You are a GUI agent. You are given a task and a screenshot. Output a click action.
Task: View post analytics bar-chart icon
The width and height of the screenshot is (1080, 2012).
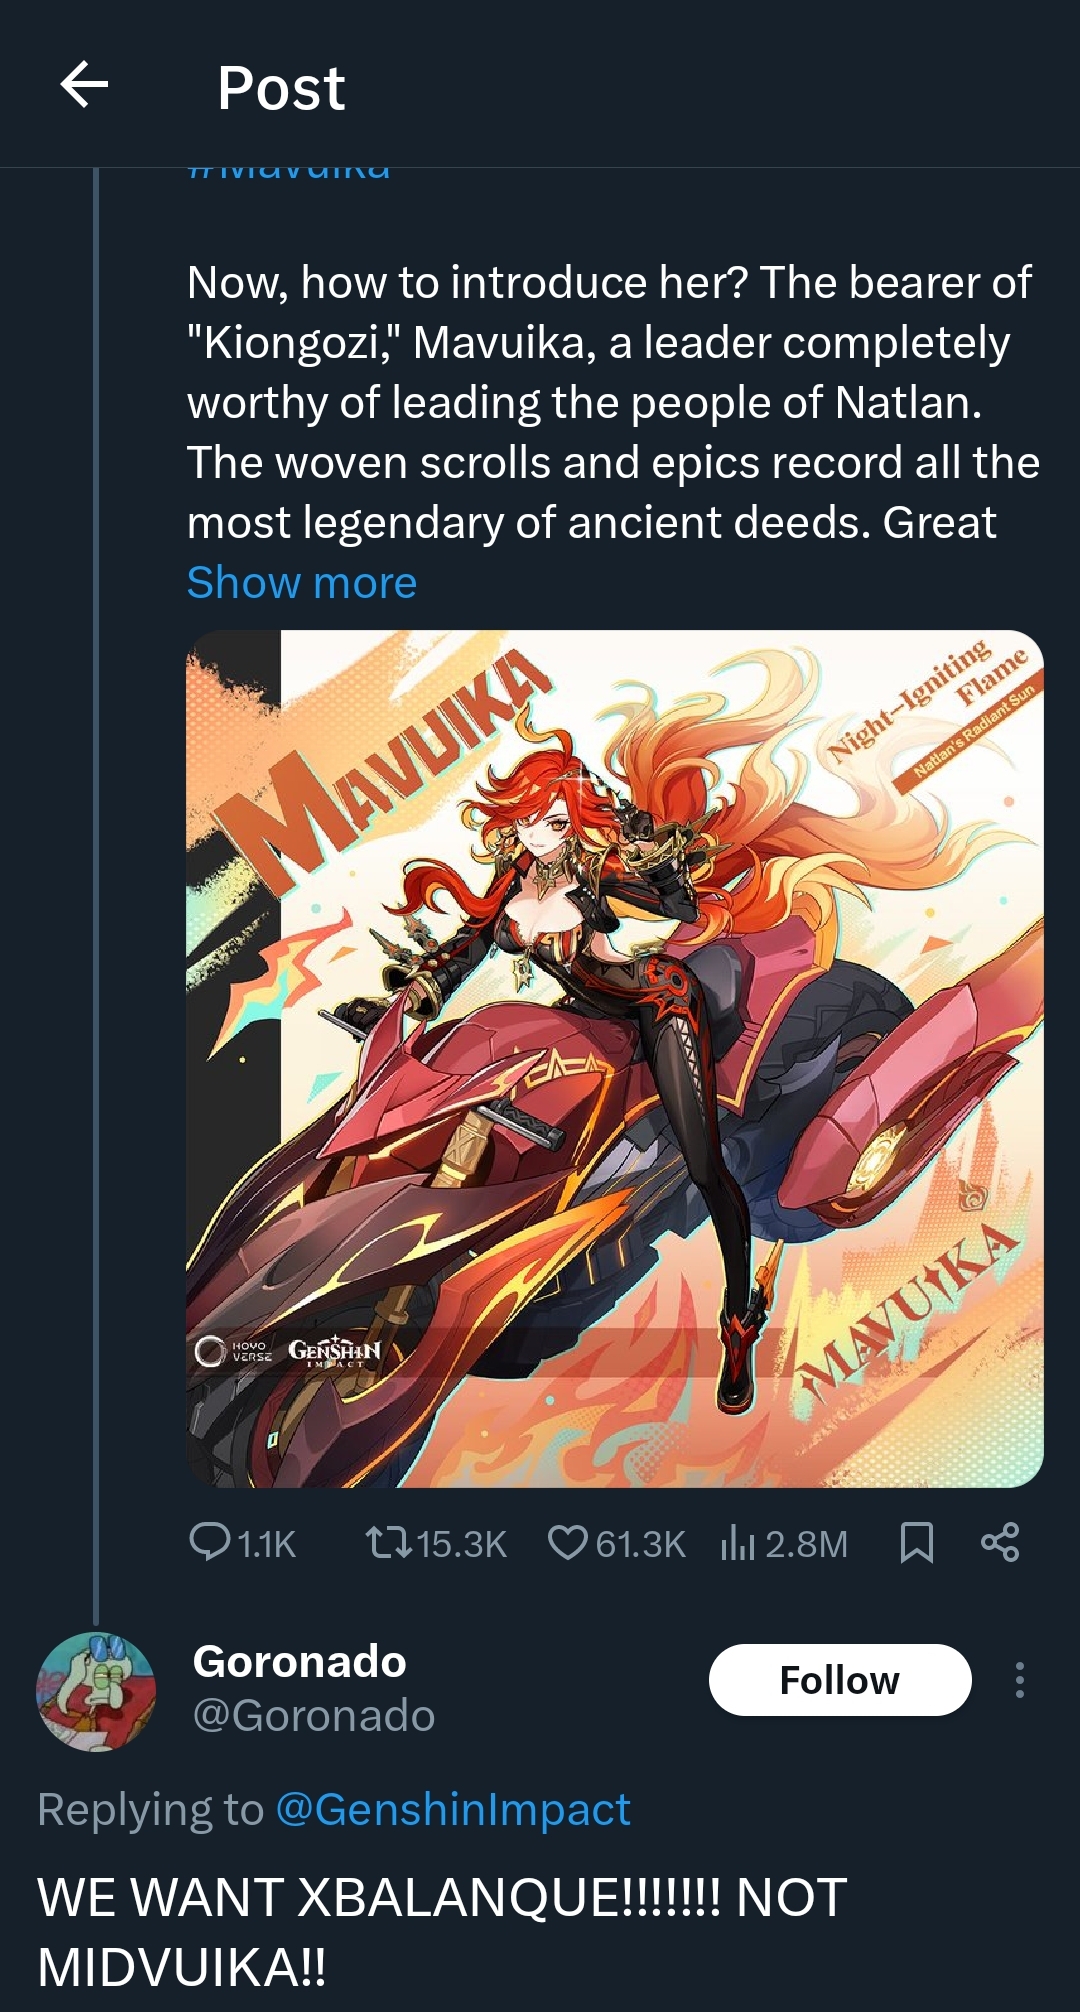tap(738, 1544)
